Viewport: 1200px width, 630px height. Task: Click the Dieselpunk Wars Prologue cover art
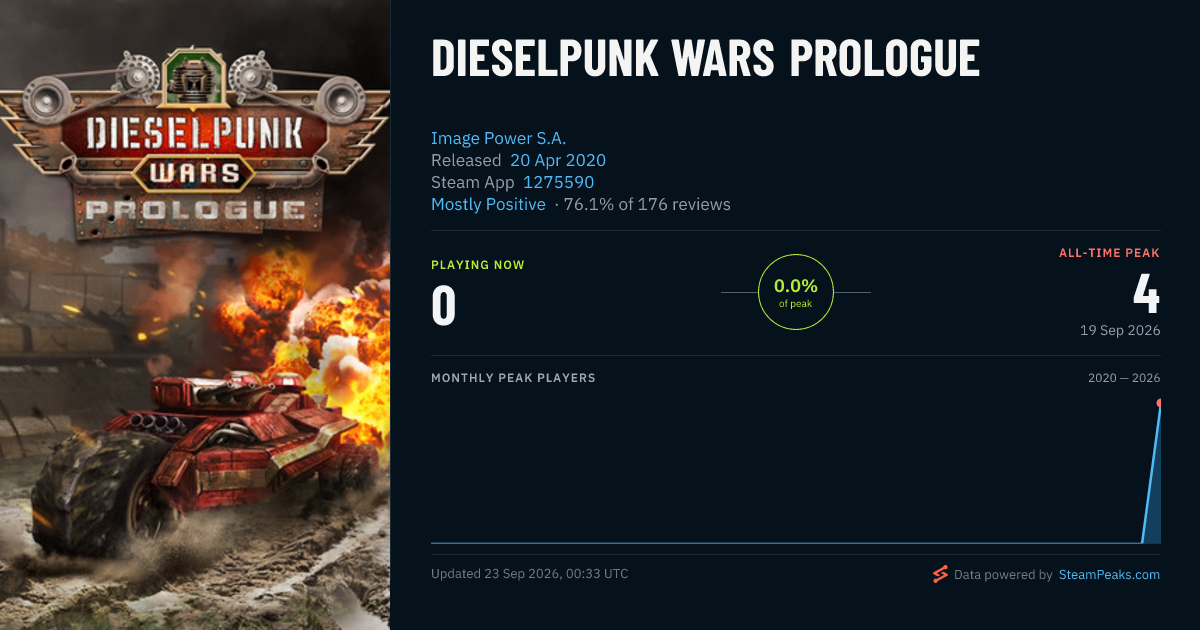(195, 315)
